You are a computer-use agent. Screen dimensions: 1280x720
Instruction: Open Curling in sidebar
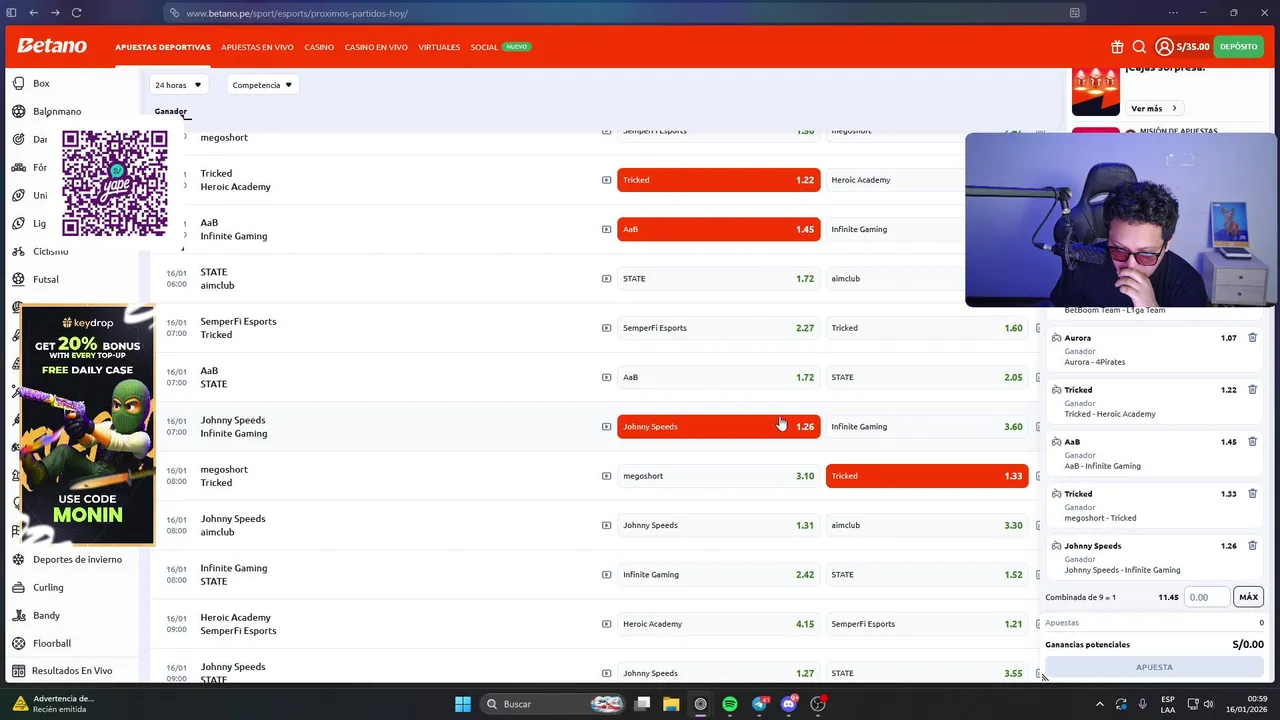tap(48, 587)
